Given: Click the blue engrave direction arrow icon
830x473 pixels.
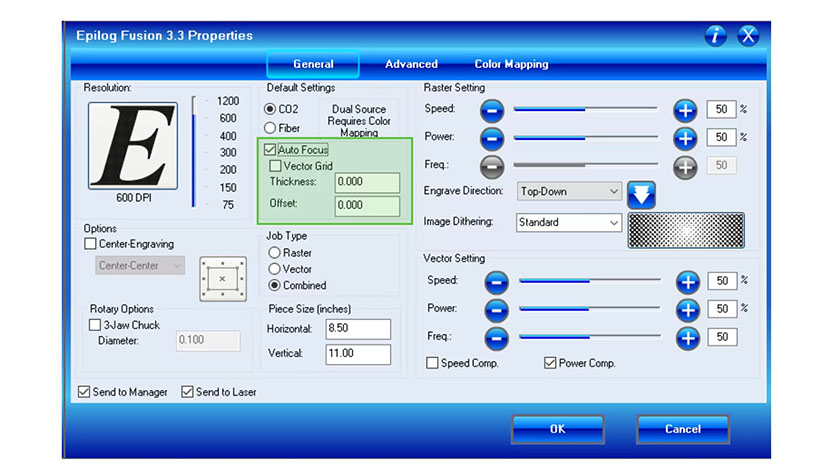Looking at the screenshot, I should tap(640, 193).
